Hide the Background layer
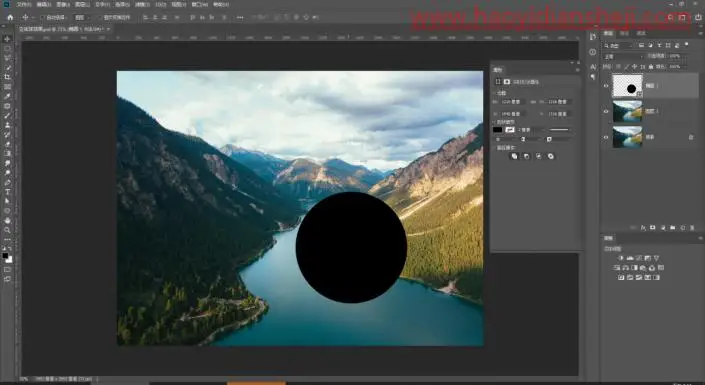The image size is (705, 385). (606, 137)
